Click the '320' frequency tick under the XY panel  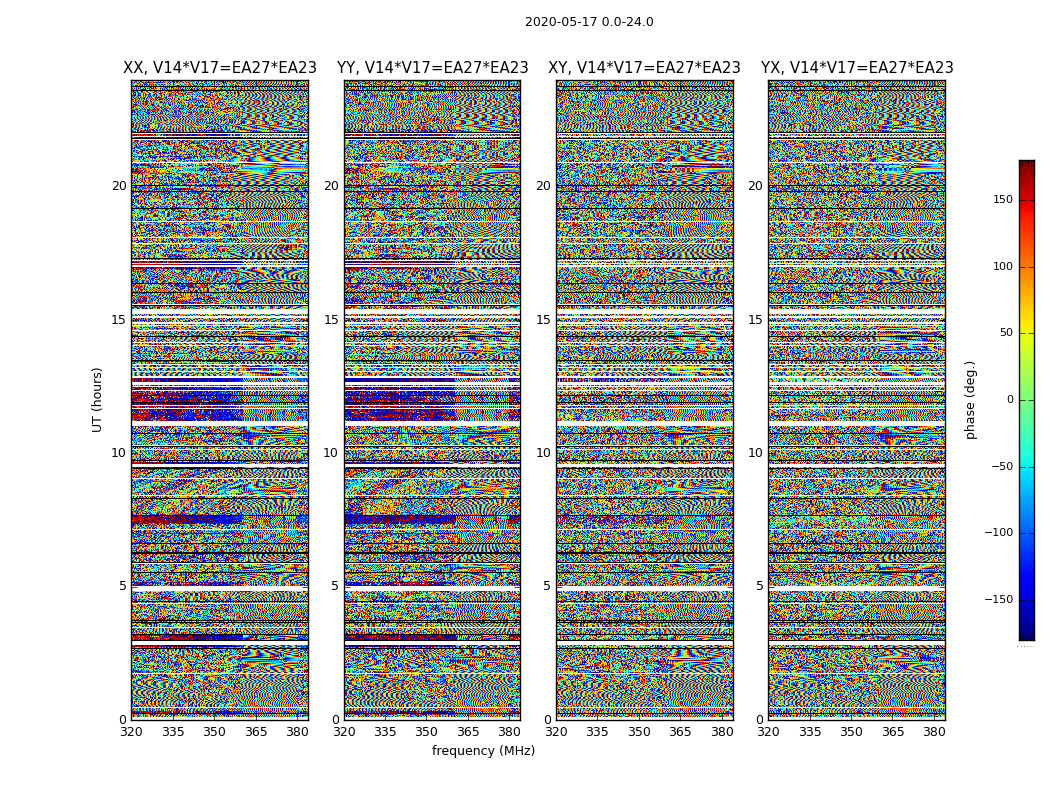[556, 732]
